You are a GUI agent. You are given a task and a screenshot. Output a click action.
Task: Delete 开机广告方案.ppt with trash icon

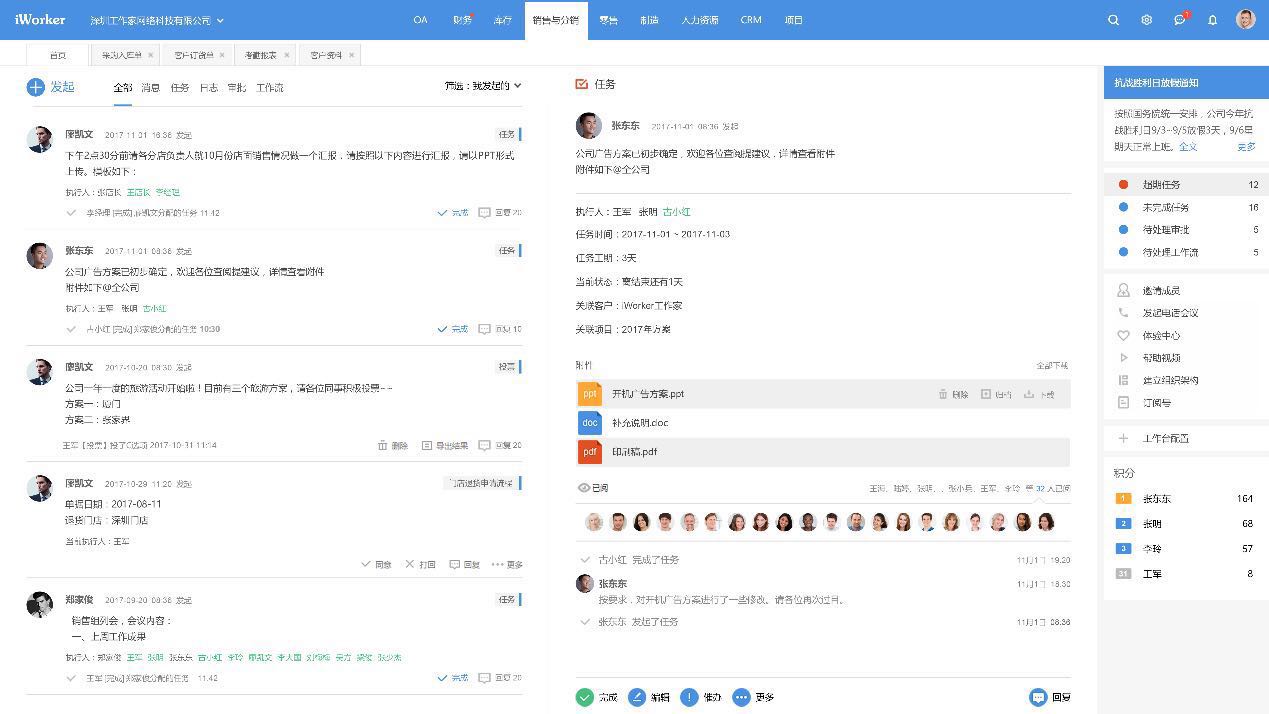(943, 394)
